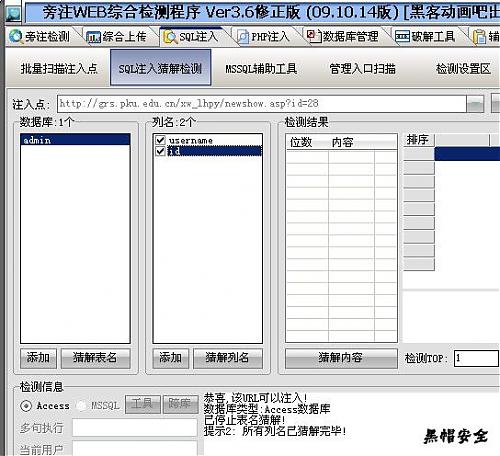The image size is (500, 456).
Task: Uncheck the id column checkbox
Action: (161, 151)
